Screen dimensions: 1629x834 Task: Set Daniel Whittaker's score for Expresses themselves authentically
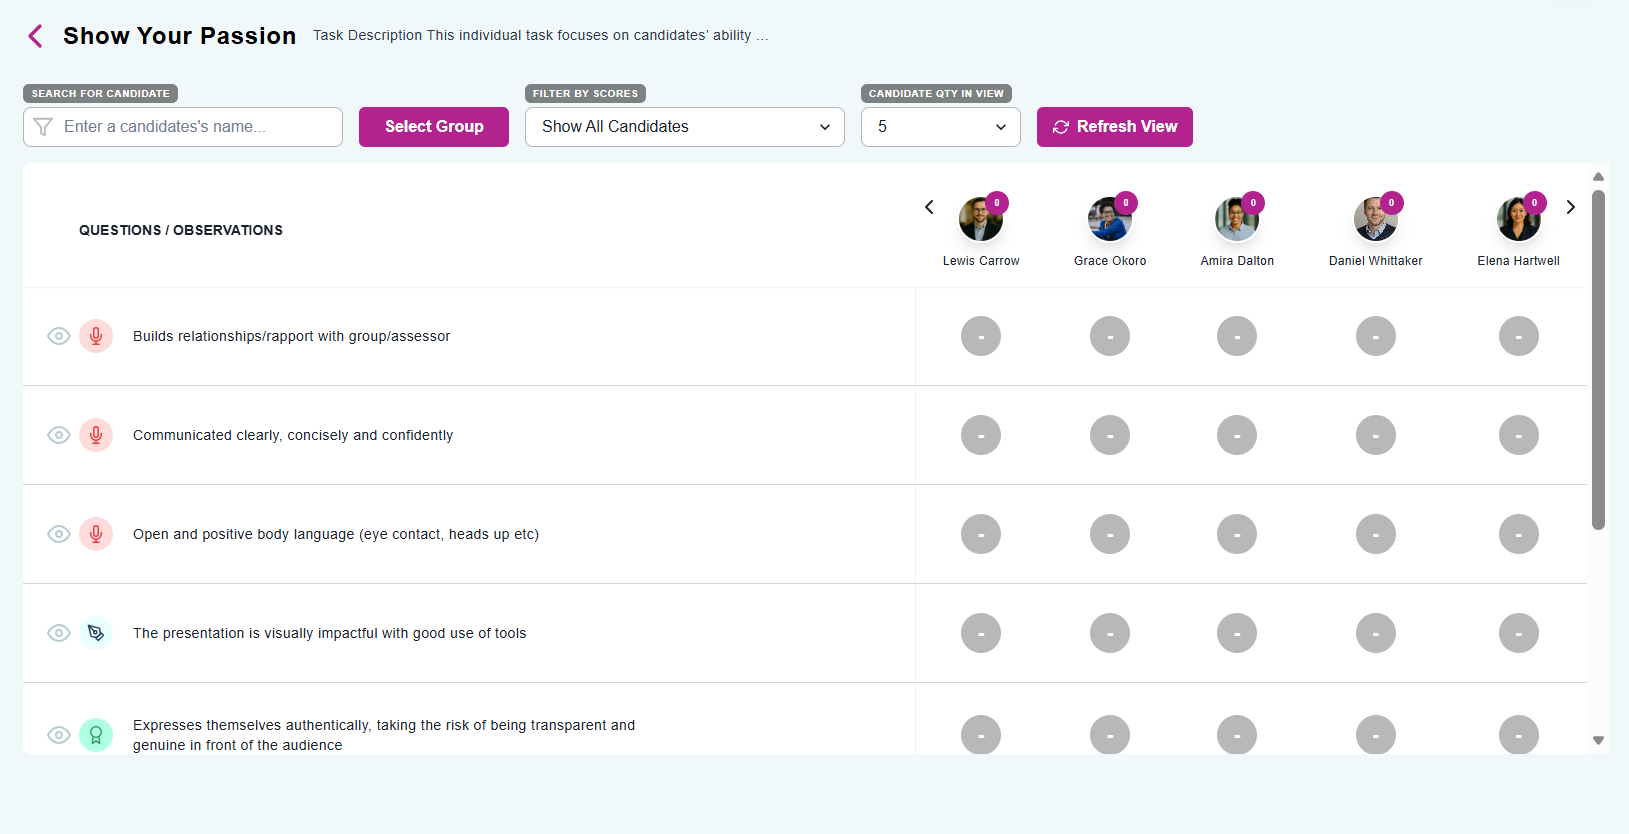coord(1376,735)
